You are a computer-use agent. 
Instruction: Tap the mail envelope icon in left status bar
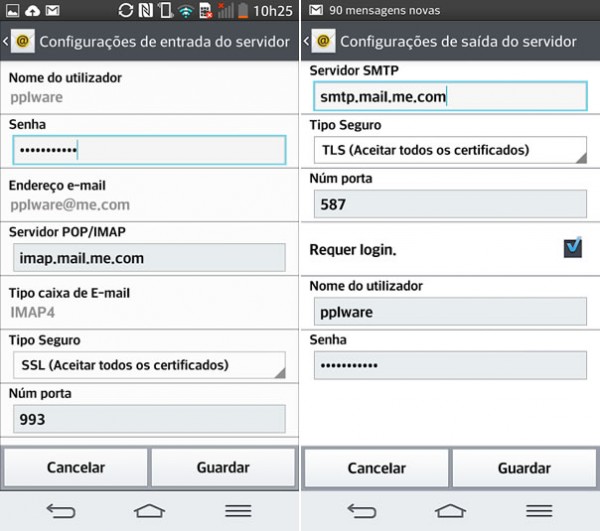click(52, 10)
